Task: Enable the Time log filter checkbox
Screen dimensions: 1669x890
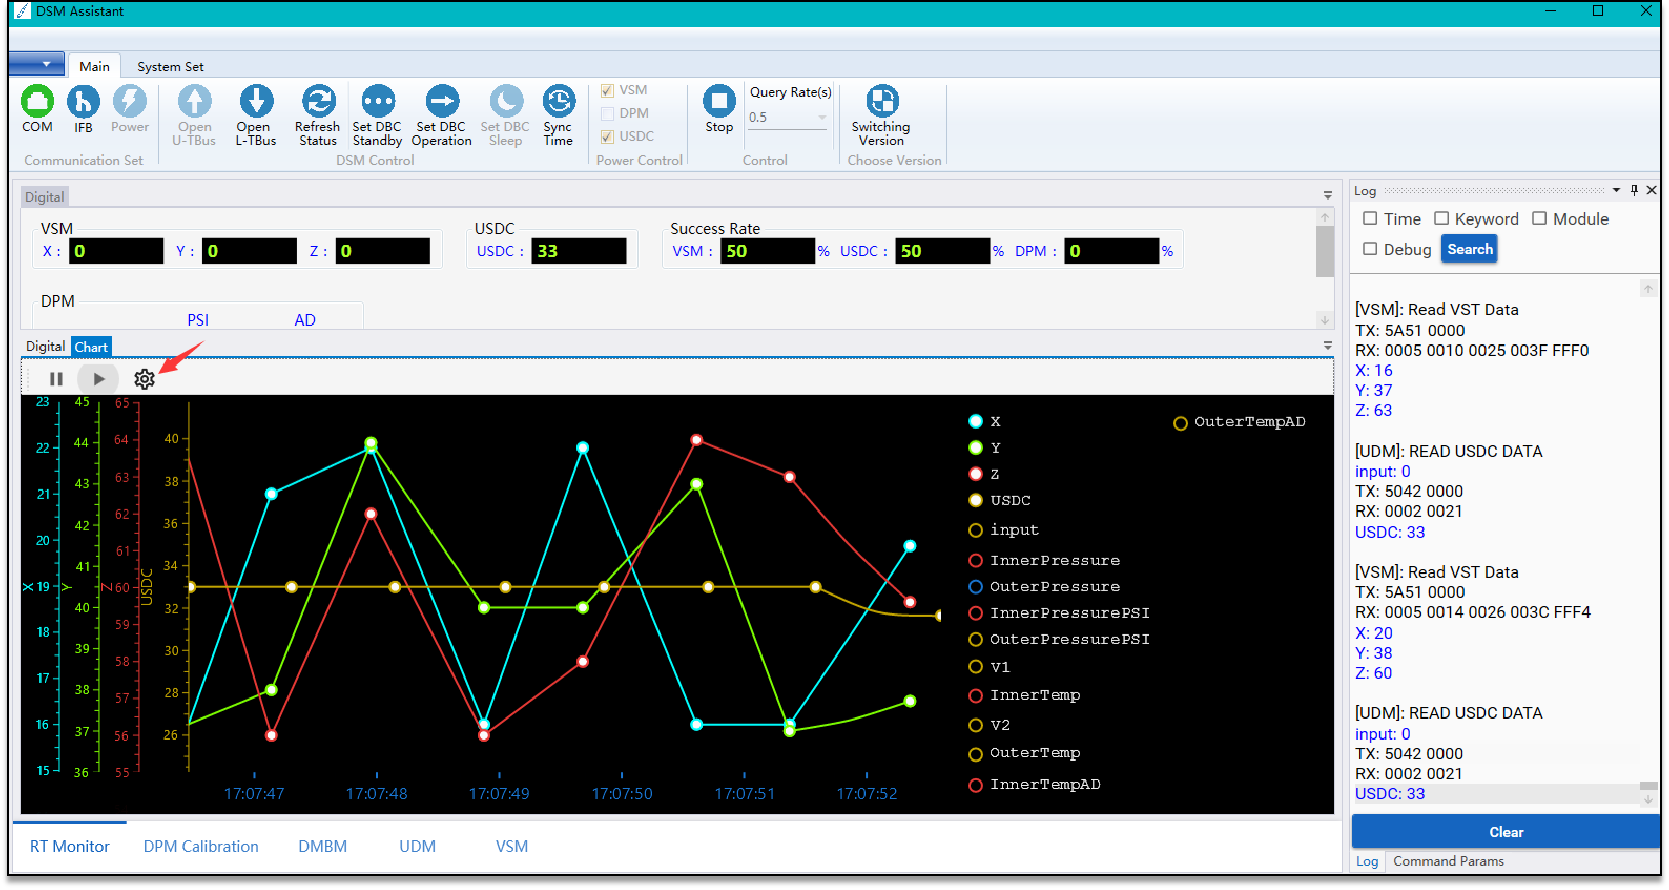Action: (1370, 219)
